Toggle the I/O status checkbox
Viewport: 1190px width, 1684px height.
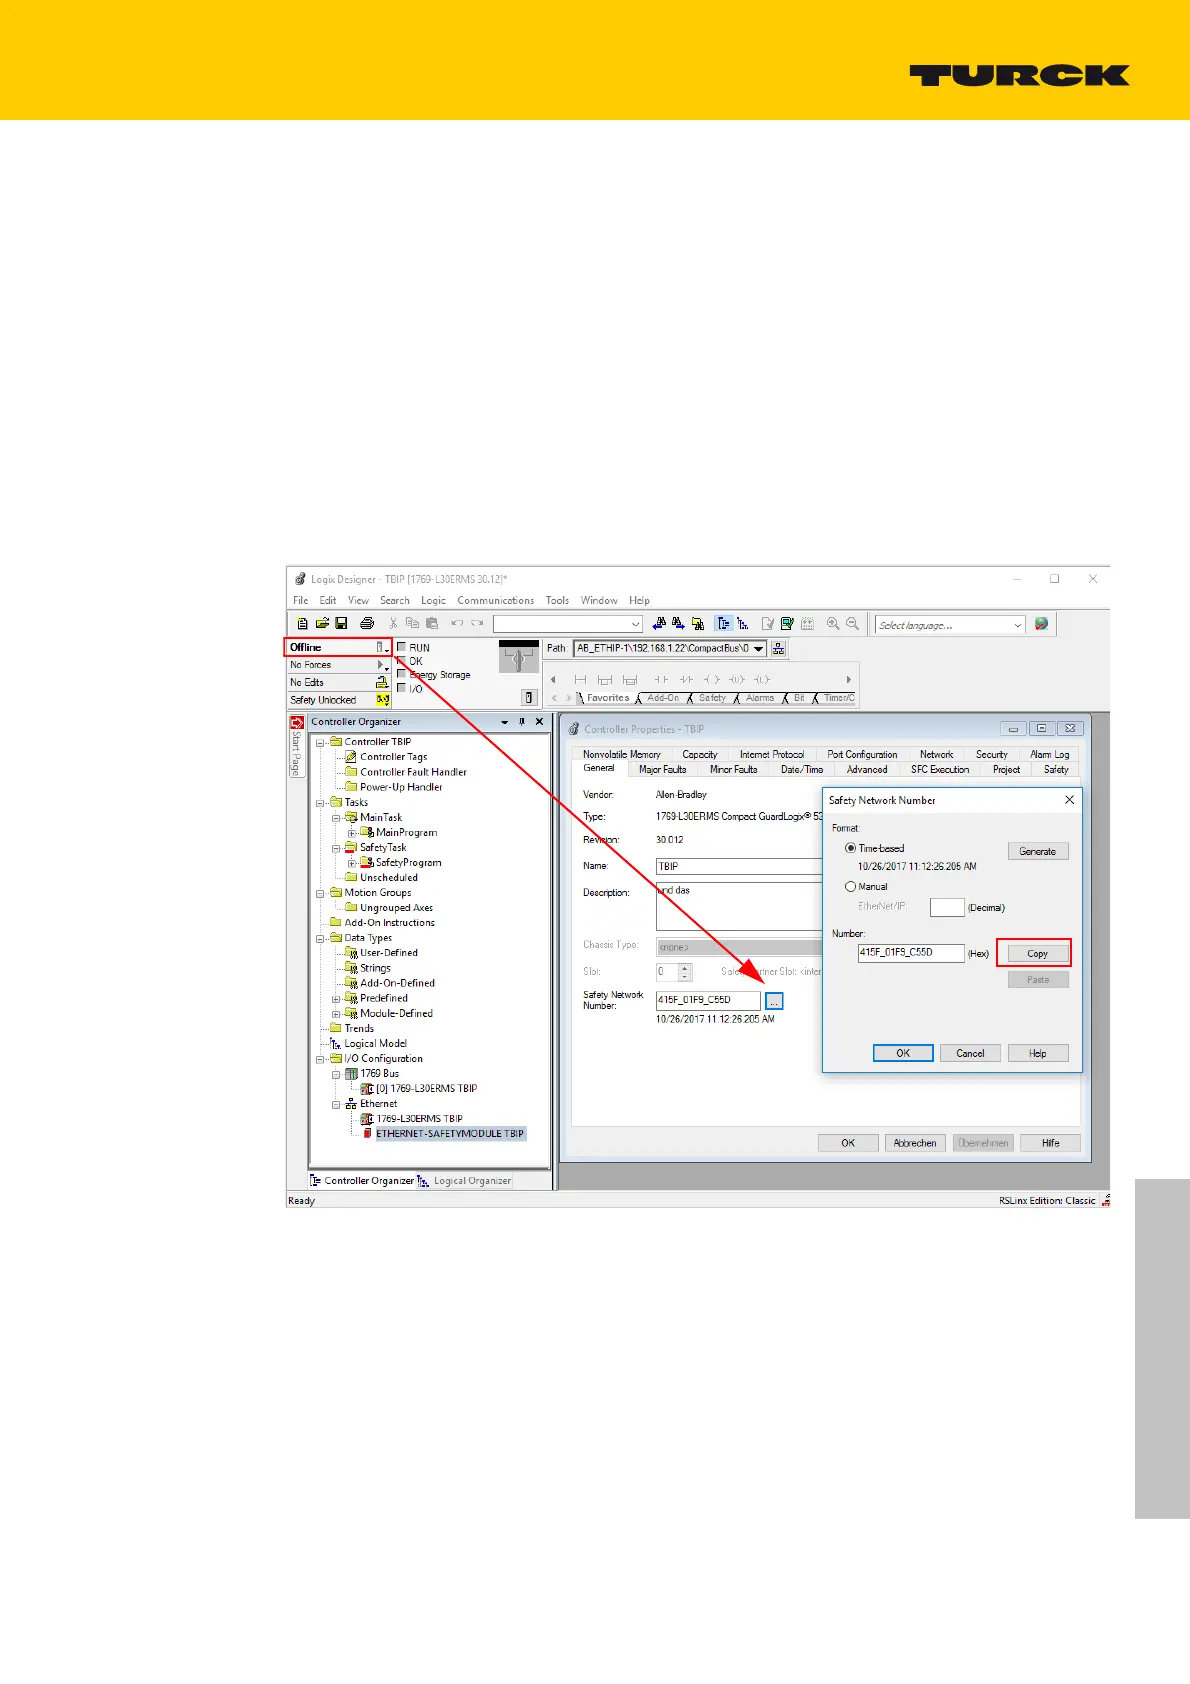[401, 688]
